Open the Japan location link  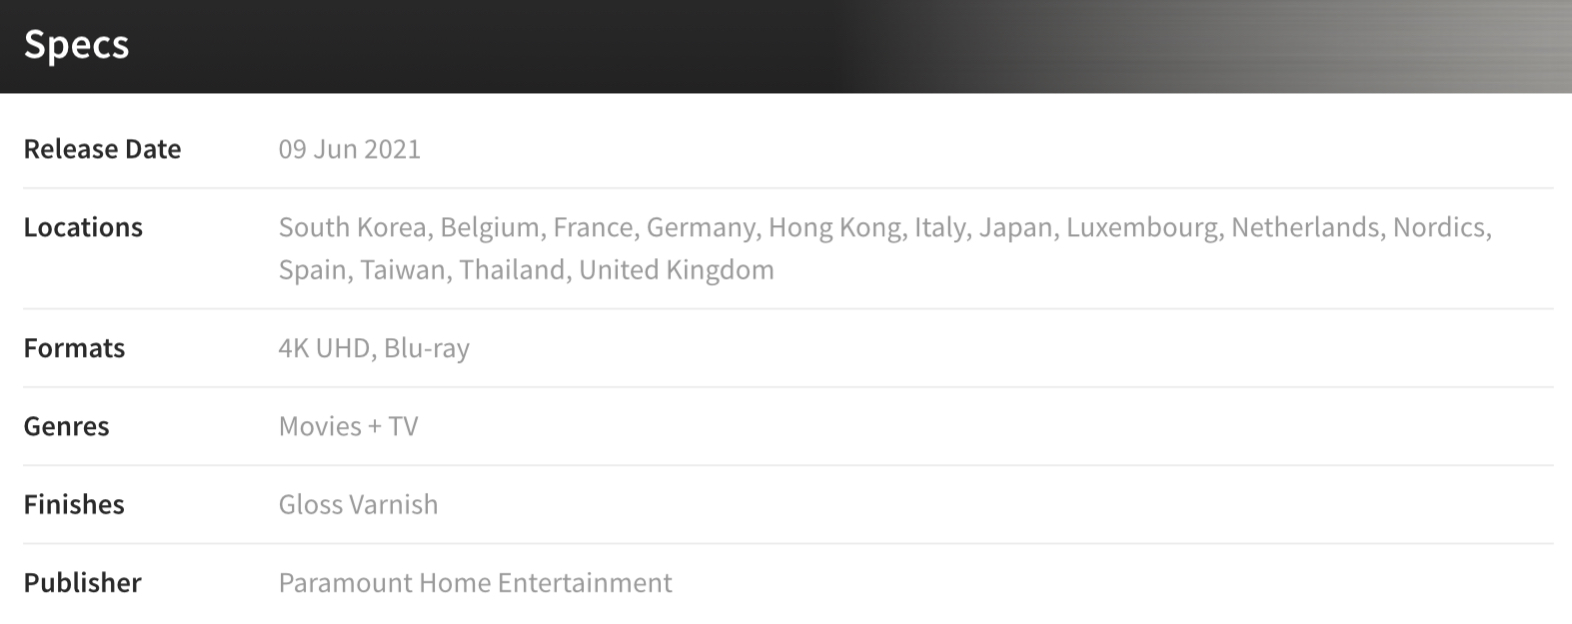click(1015, 227)
